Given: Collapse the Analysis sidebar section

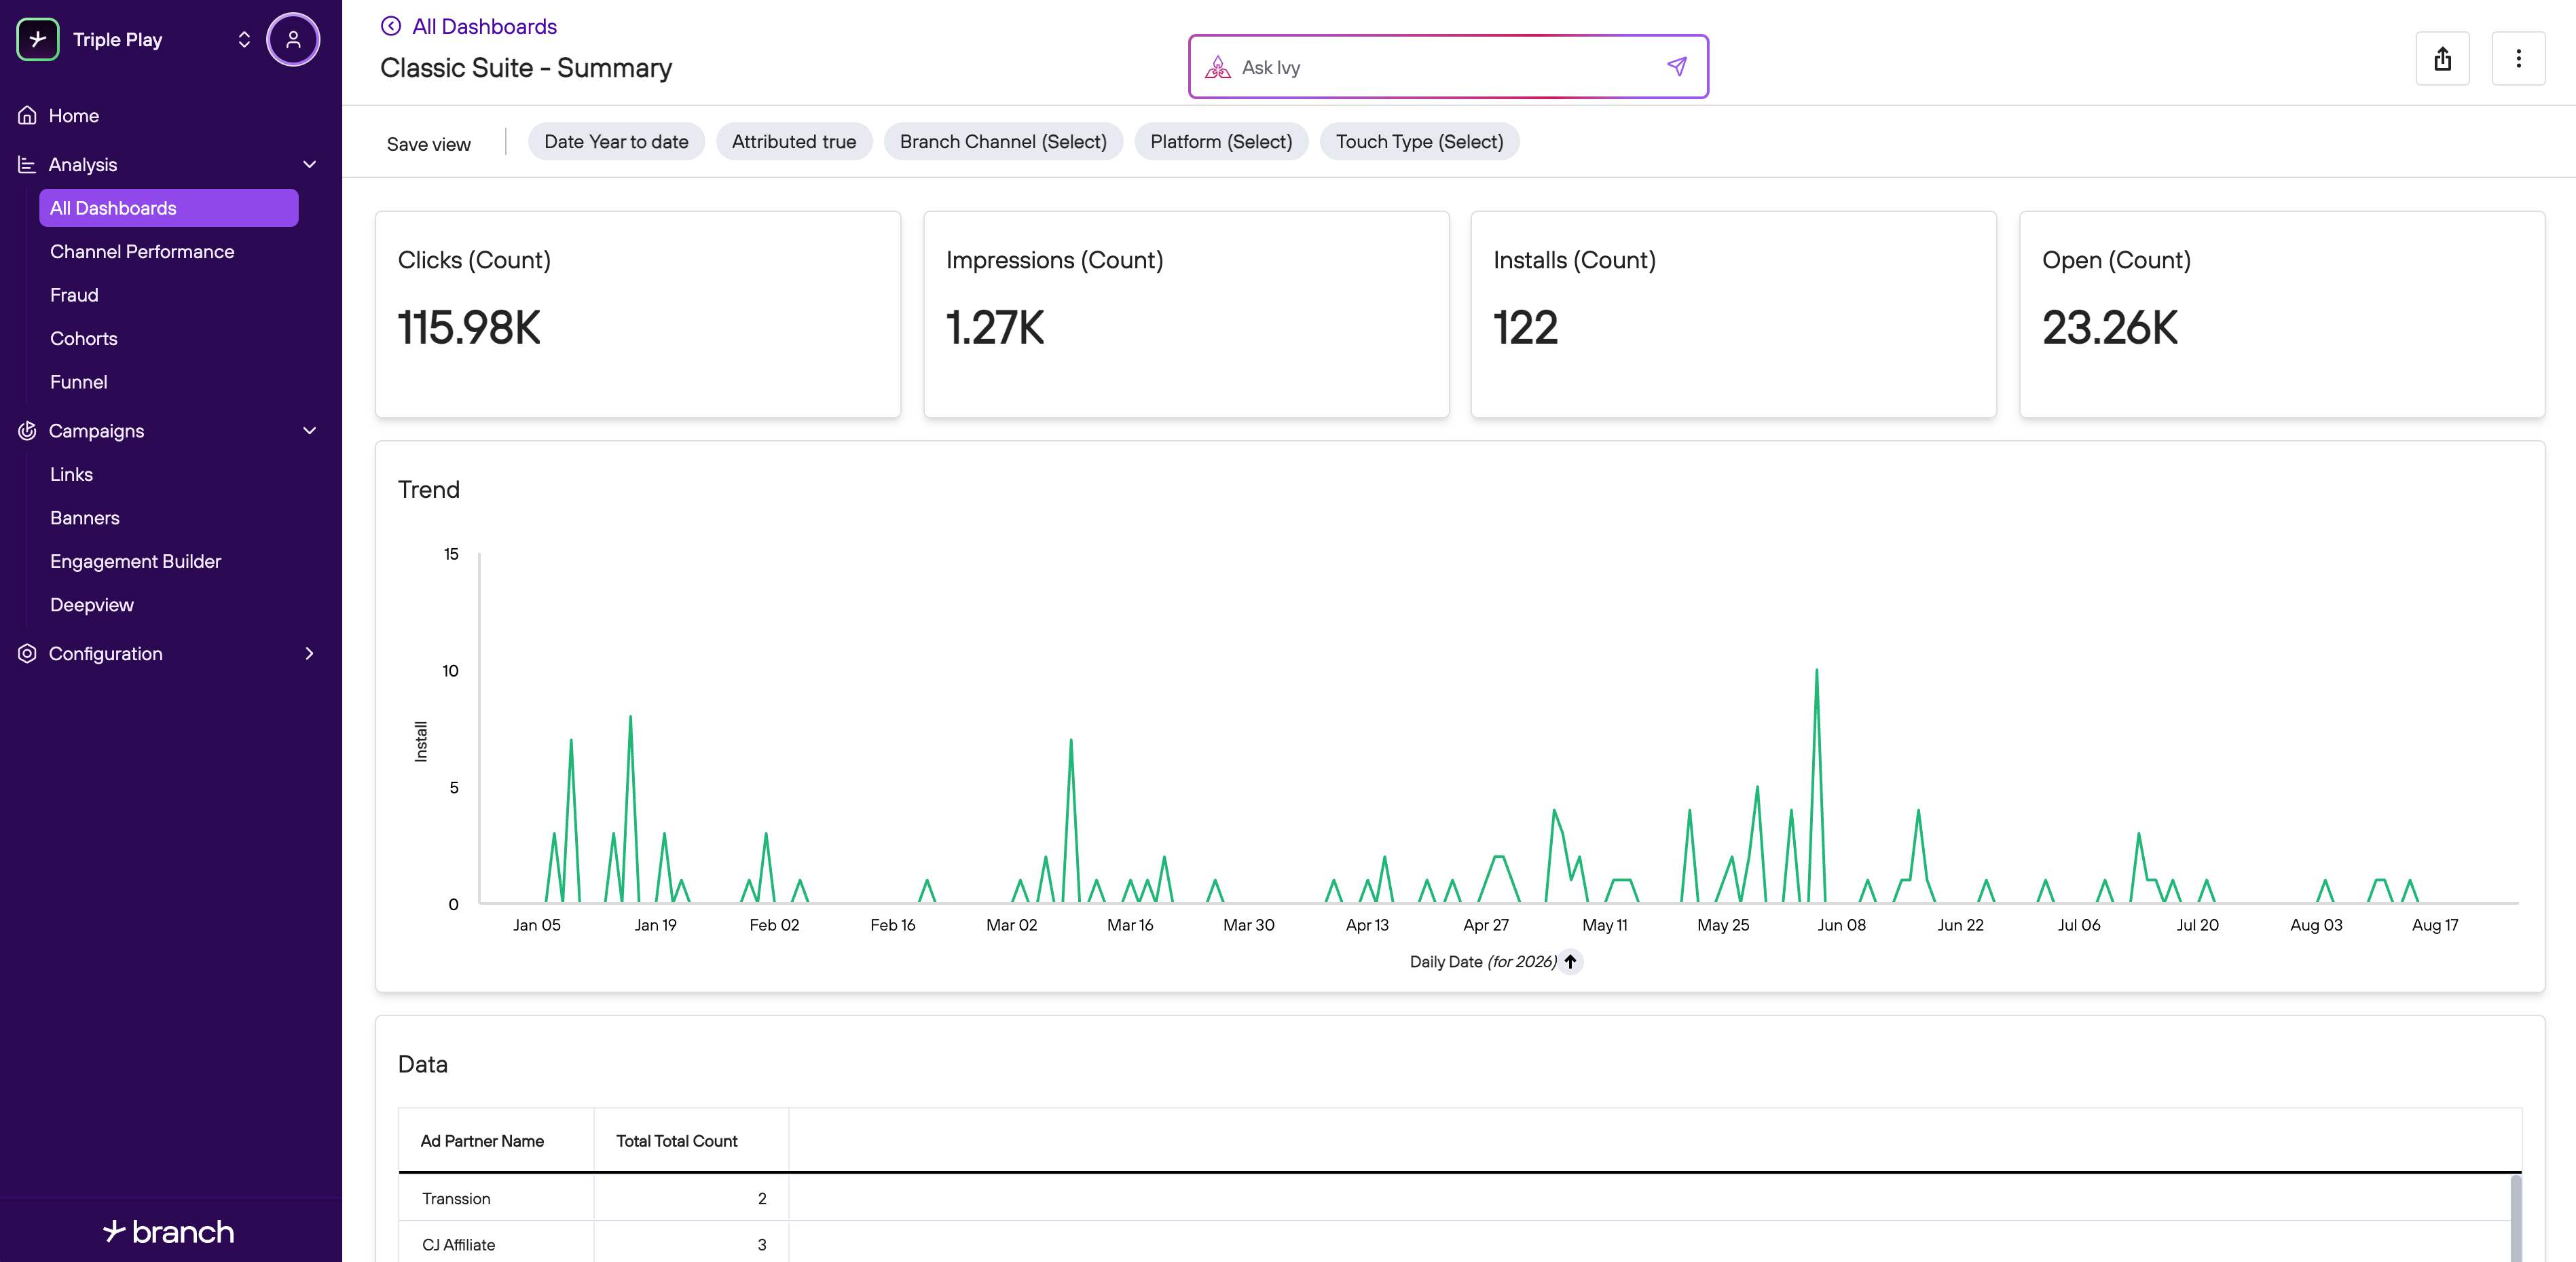Looking at the screenshot, I should pyautogui.click(x=309, y=164).
